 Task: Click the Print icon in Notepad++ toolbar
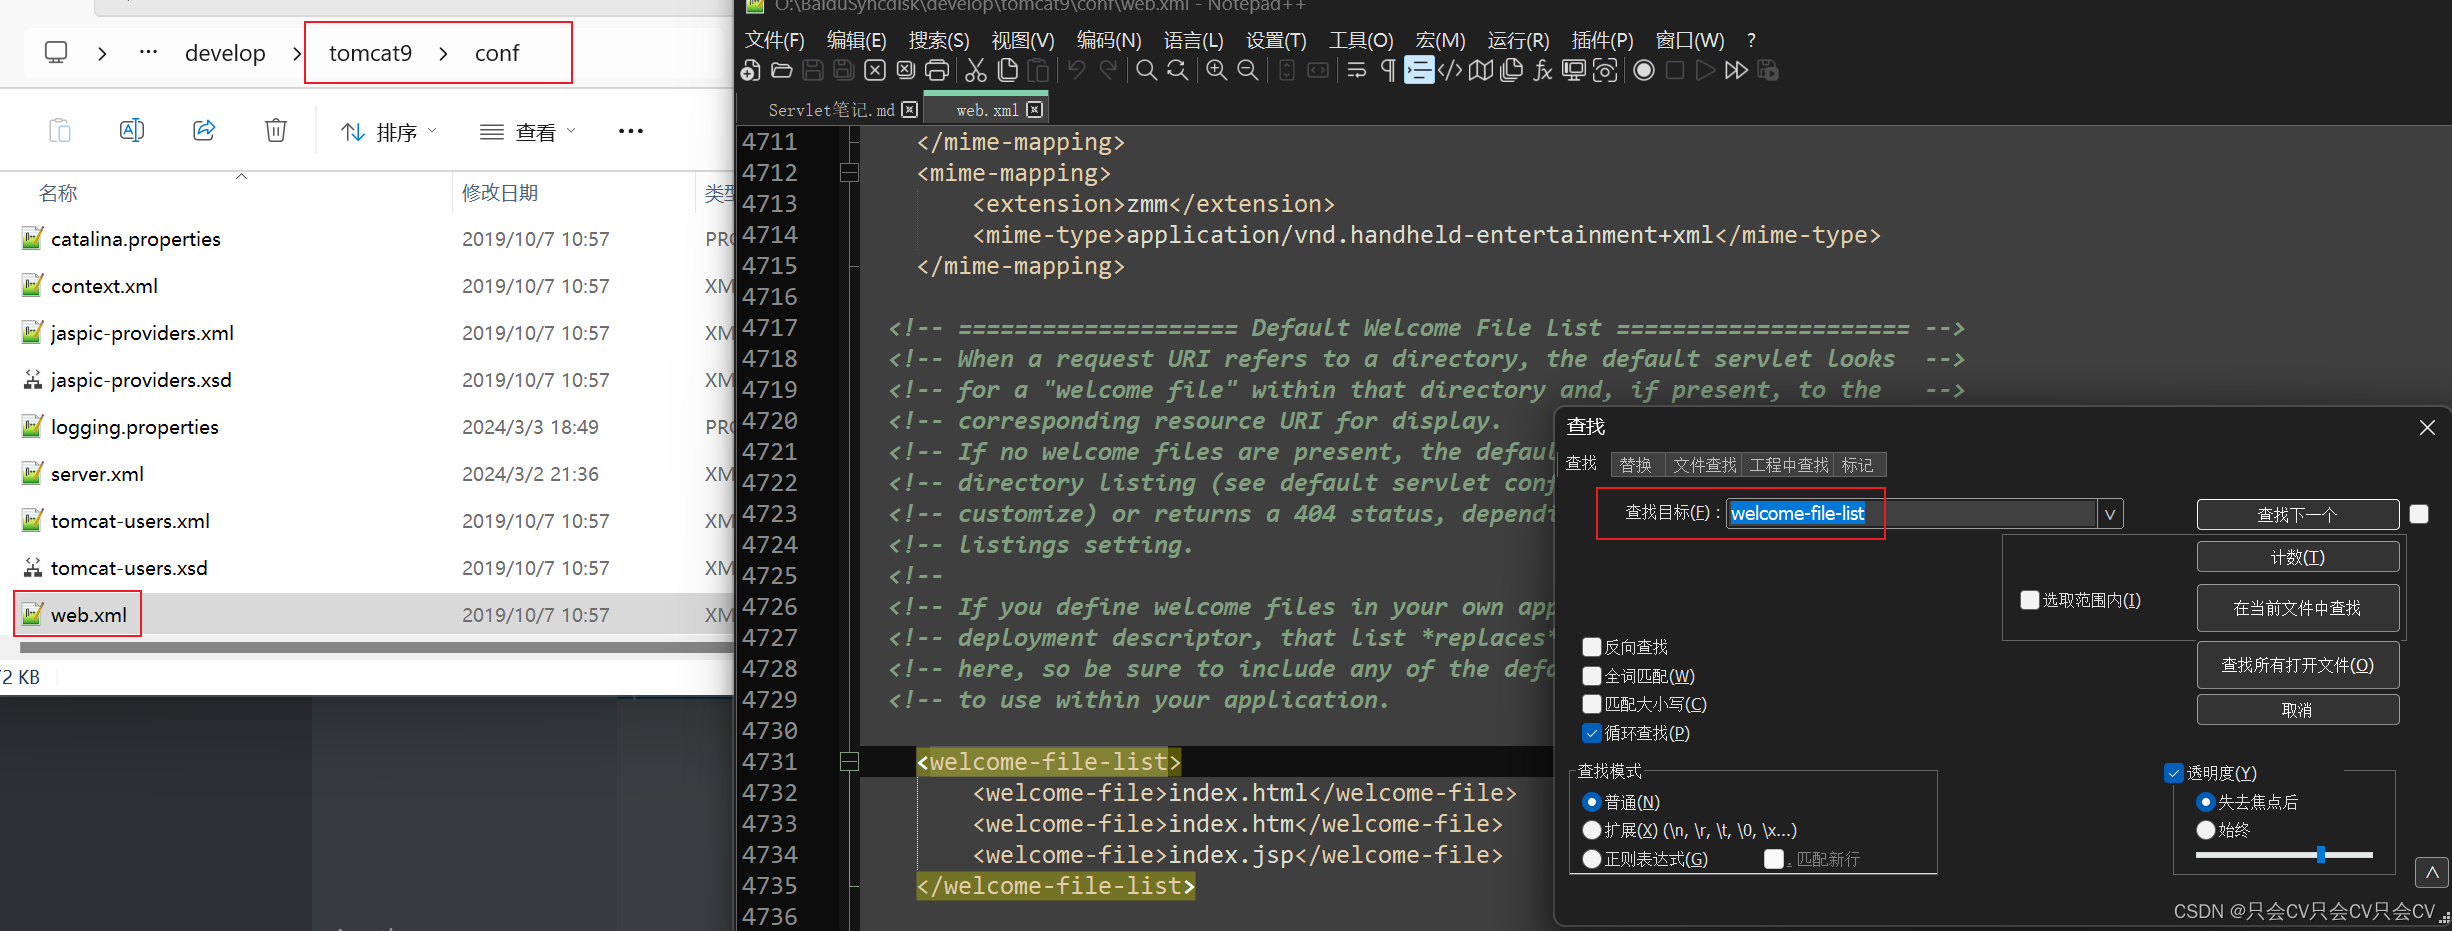pos(937,71)
